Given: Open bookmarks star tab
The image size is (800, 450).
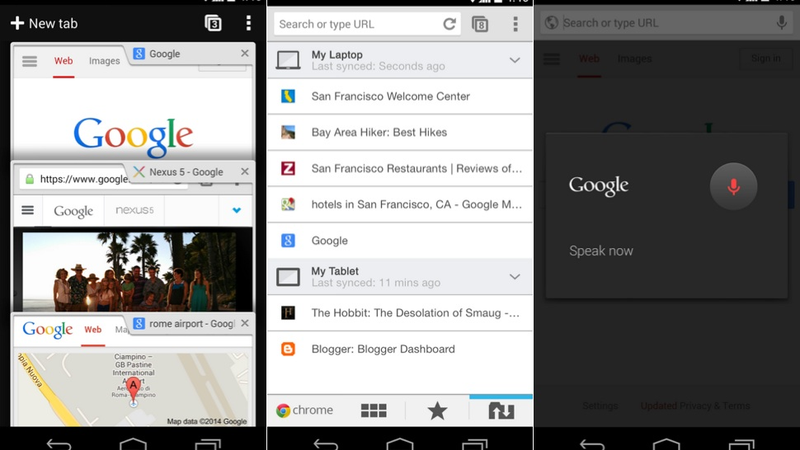Looking at the screenshot, I should [x=437, y=410].
